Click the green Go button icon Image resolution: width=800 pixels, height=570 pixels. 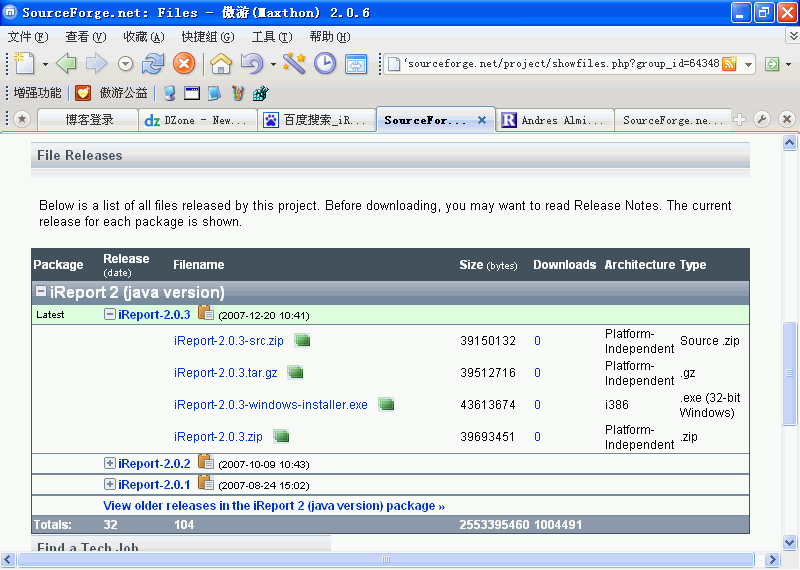pos(772,64)
